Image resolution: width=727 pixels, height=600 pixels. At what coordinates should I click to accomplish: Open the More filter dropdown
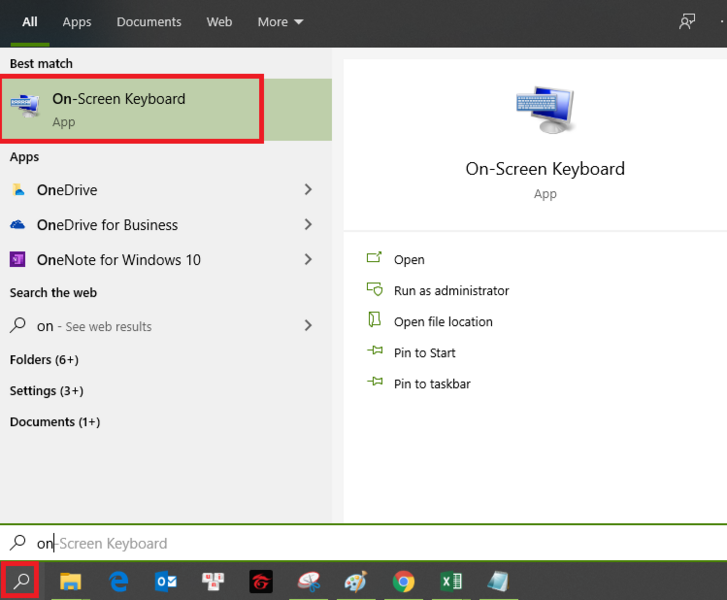pos(280,22)
